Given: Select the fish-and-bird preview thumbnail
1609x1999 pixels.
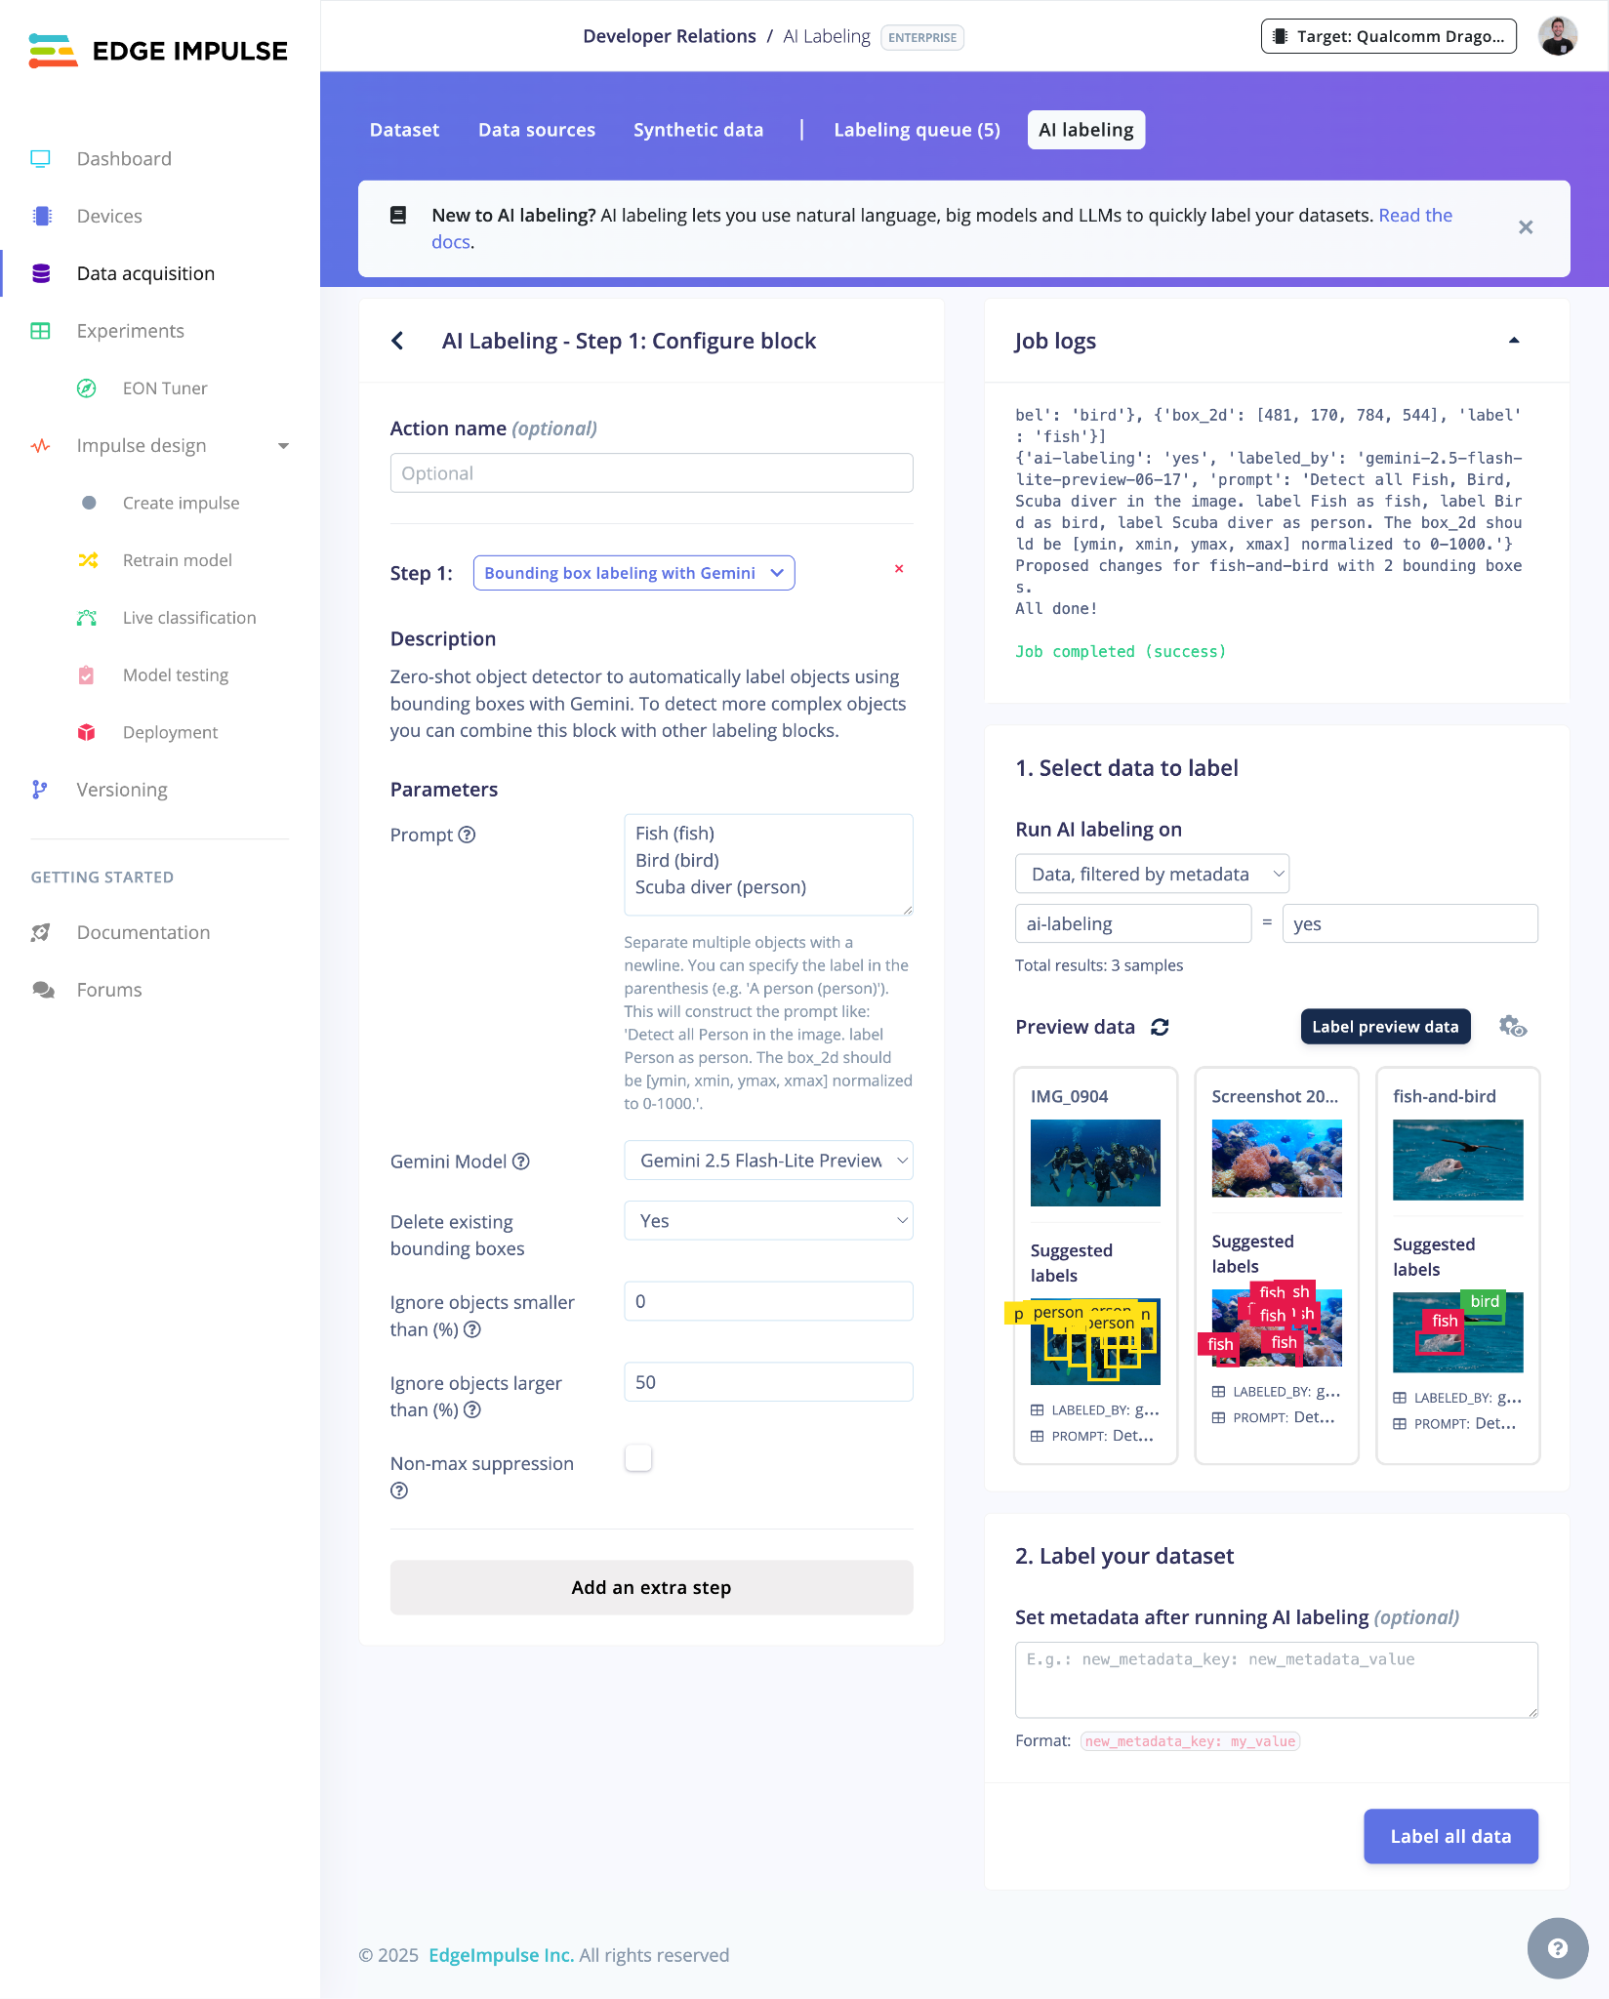Looking at the screenshot, I should [x=1456, y=1160].
